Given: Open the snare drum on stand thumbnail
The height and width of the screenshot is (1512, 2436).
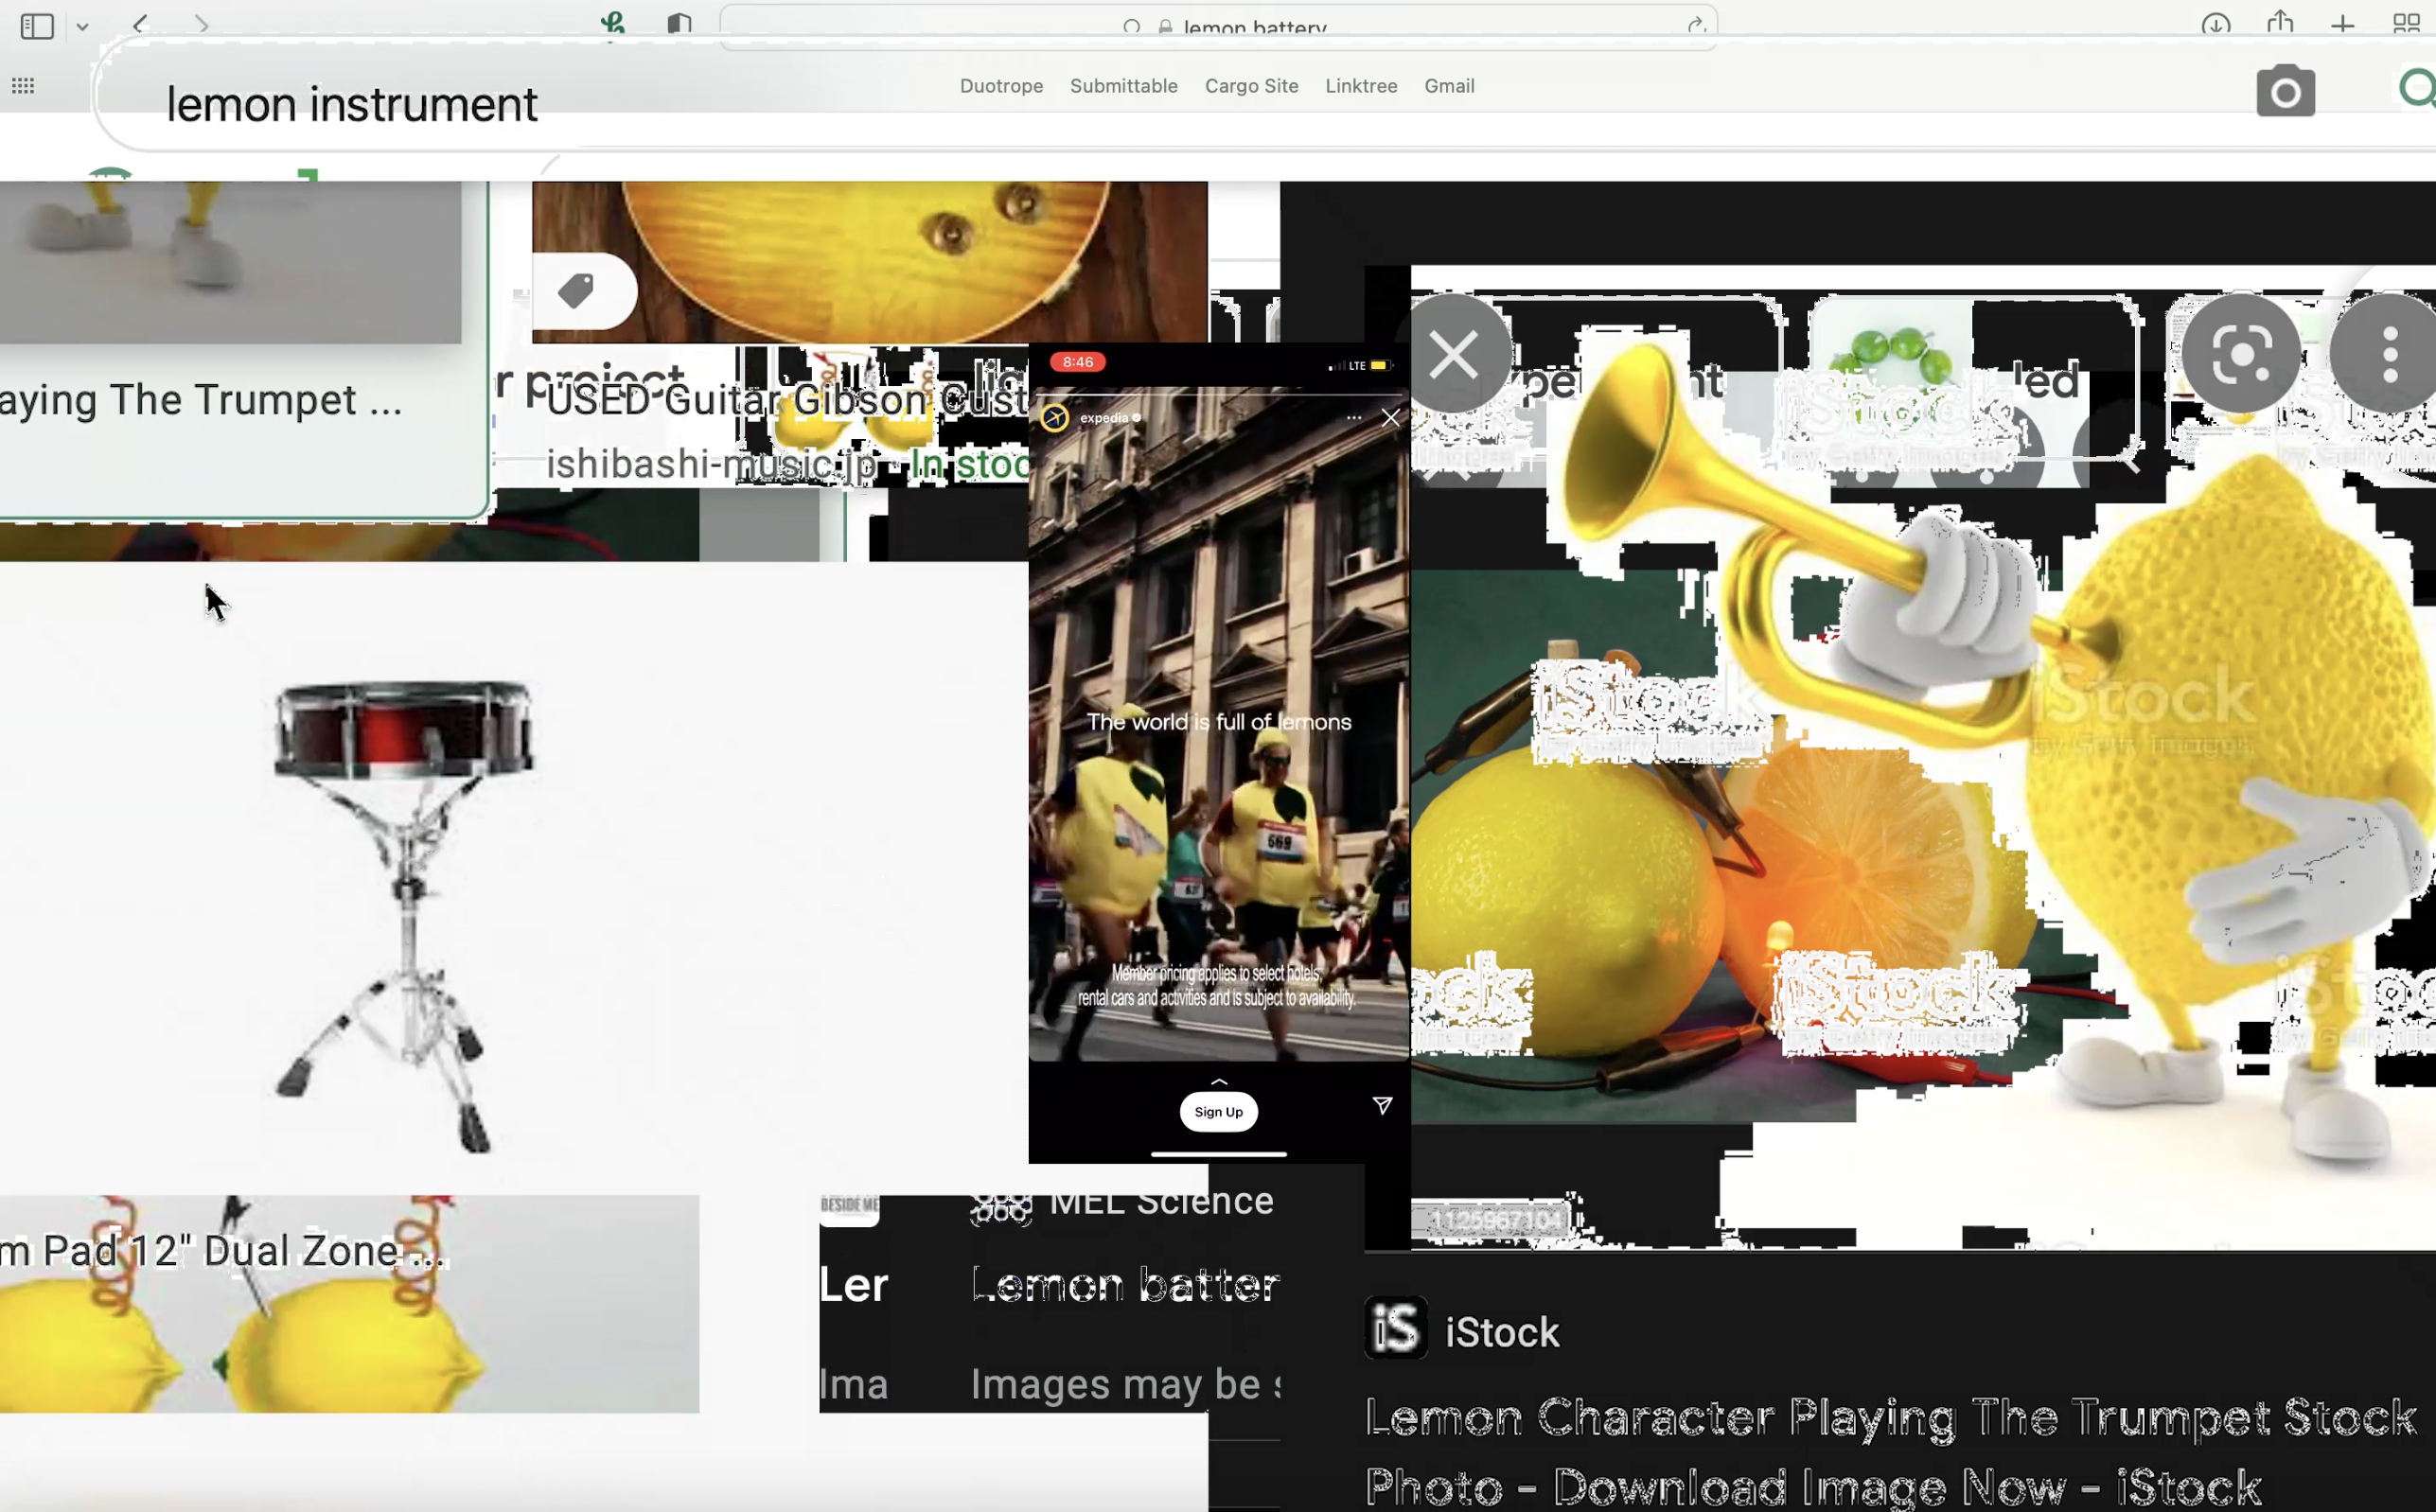Looking at the screenshot, I should click(x=404, y=915).
